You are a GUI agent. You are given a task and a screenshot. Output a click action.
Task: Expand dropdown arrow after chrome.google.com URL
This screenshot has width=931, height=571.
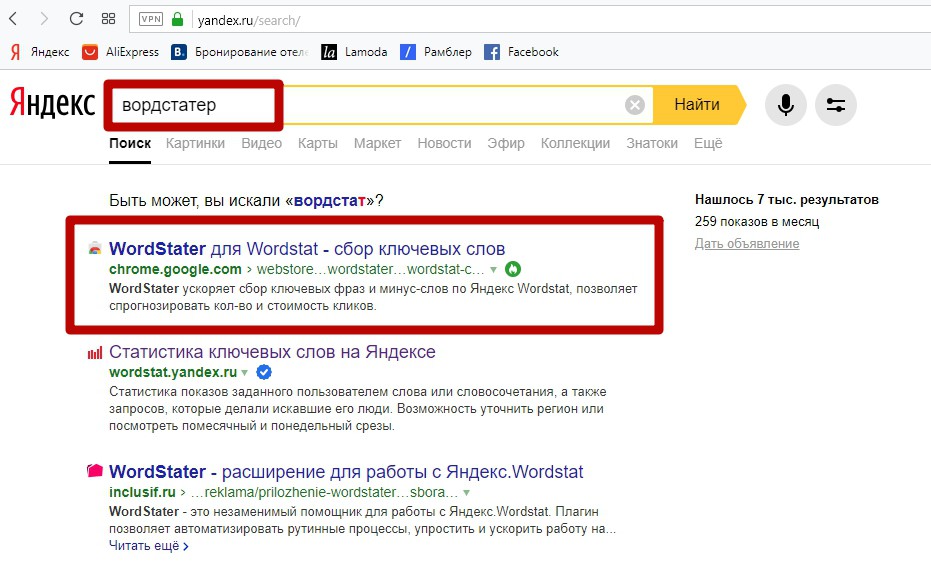(x=493, y=270)
